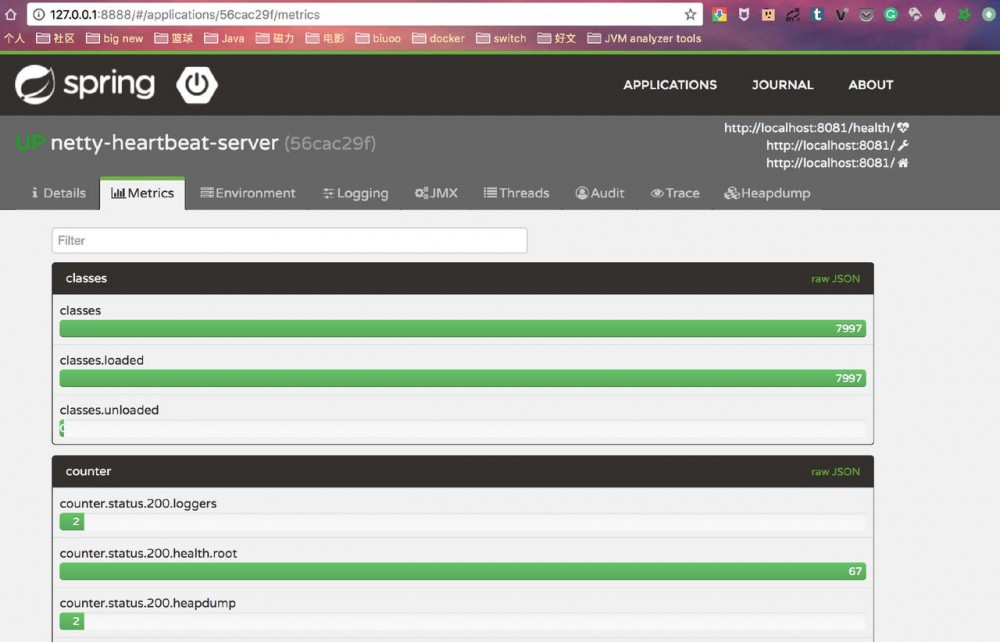Click the counter.status.200.health.root label

click(x=148, y=553)
